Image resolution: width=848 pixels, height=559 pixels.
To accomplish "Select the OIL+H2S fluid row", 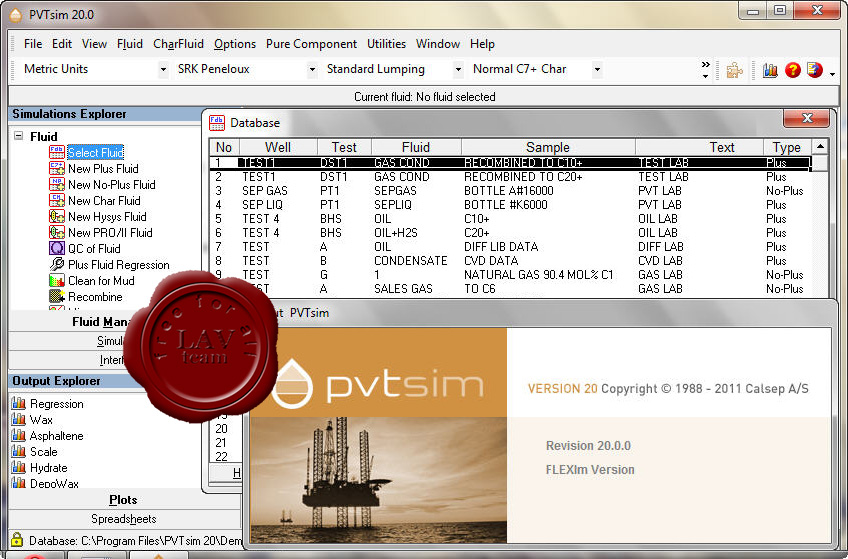I will coord(510,233).
